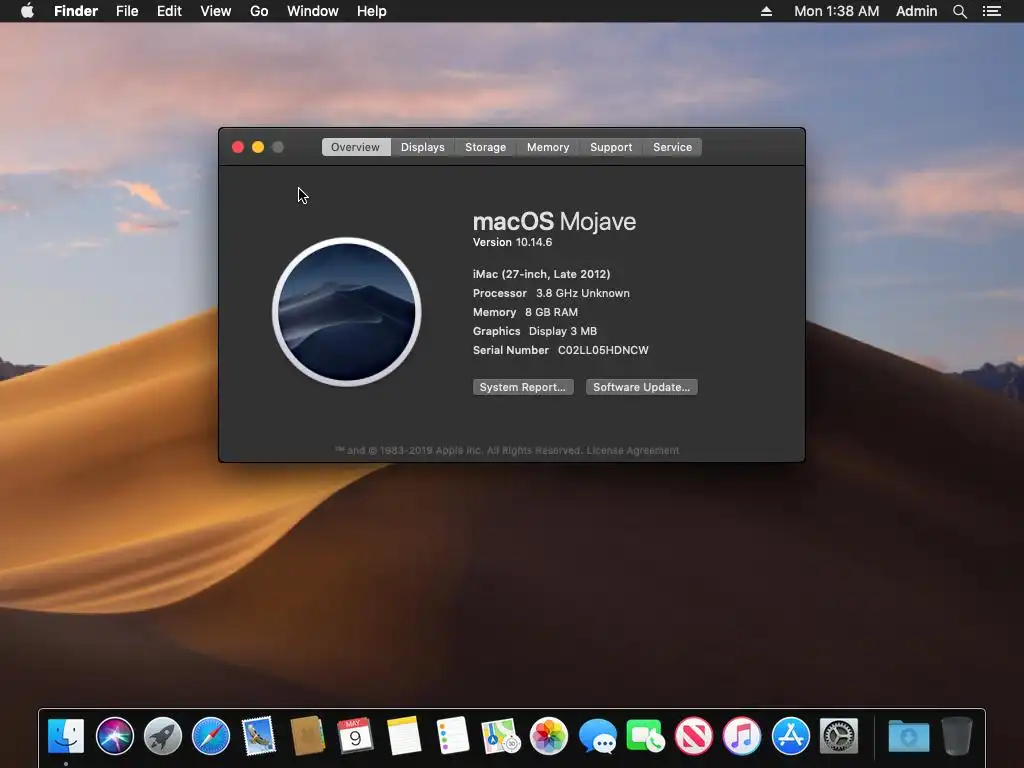This screenshot has height=768, width=1024.
Task: Click the Software Update... button
Action: tap(641, 387)
